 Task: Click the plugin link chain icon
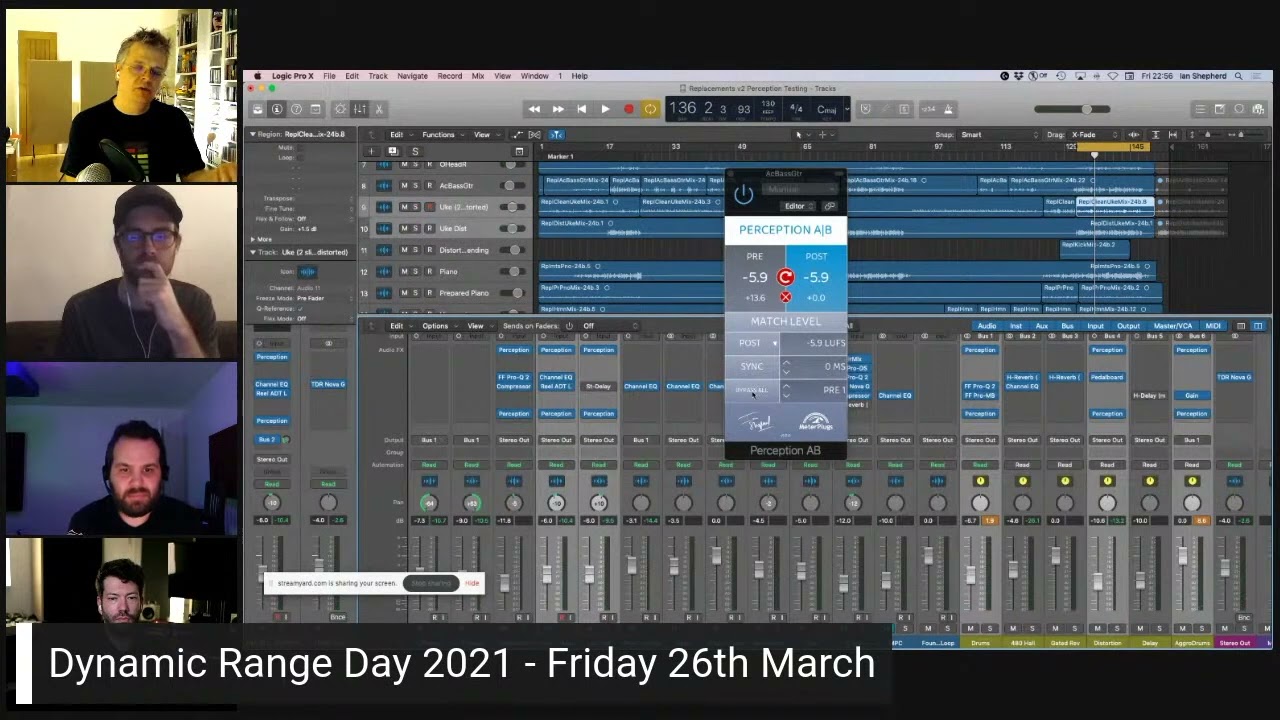tap(830, 206)
